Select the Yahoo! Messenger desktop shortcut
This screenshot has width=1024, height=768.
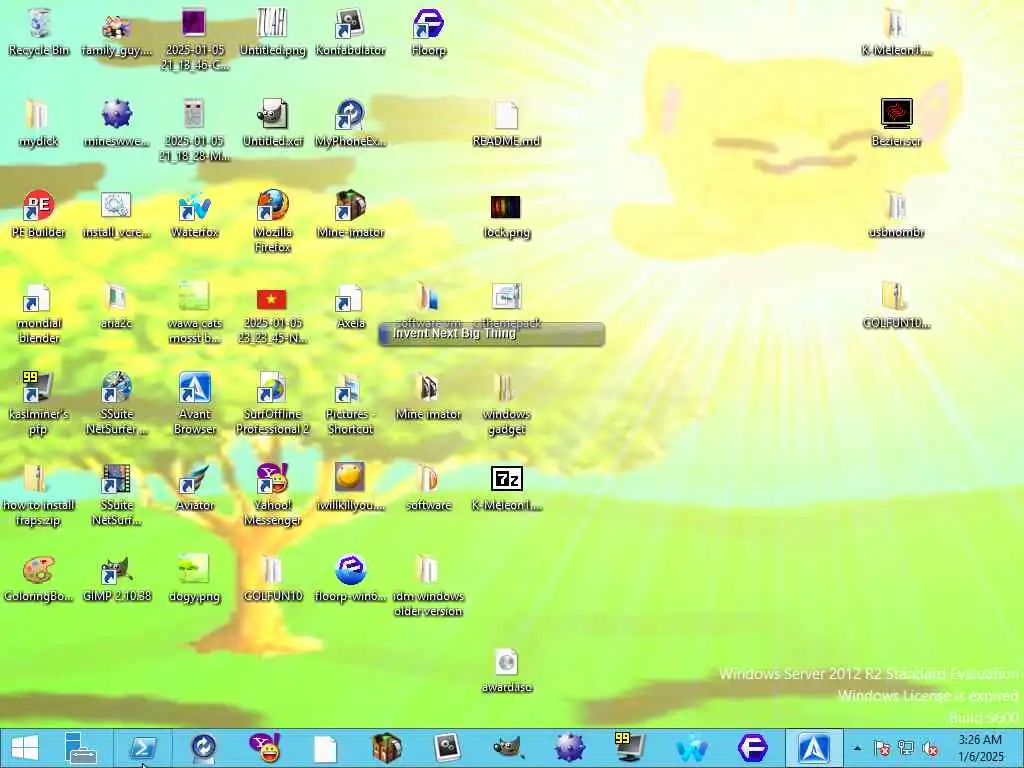pos(272,494)
